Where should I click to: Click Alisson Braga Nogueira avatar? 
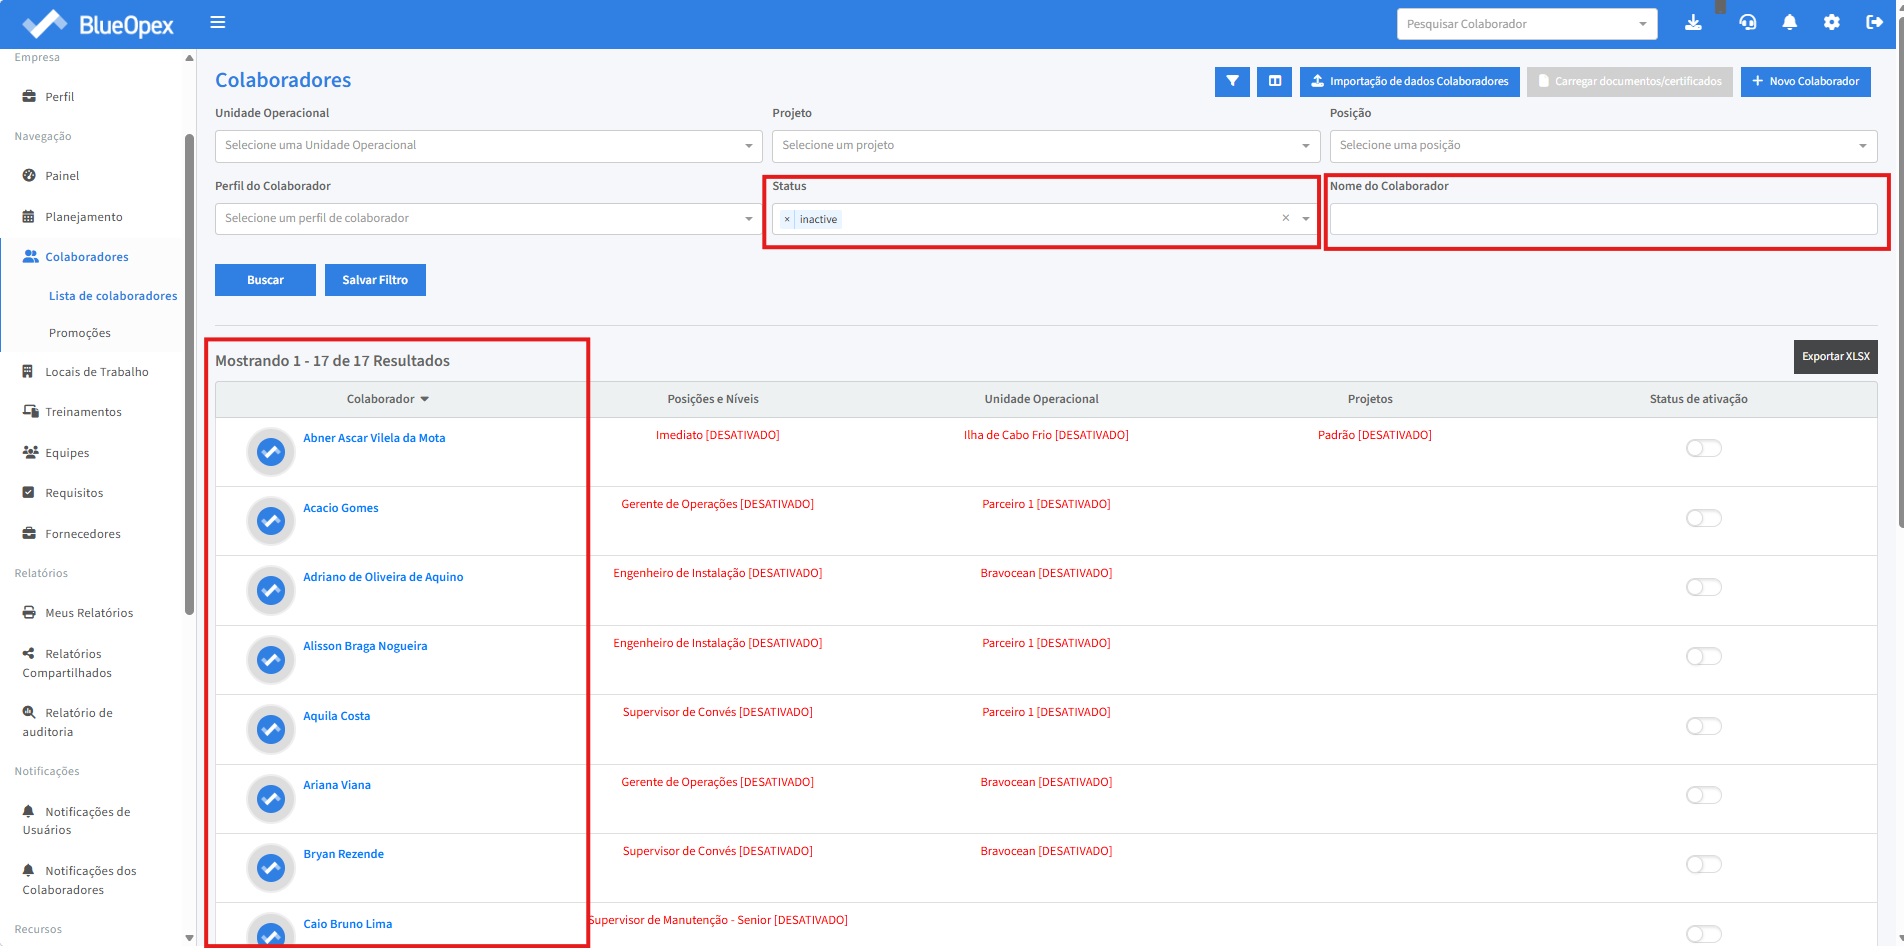(x=271, y=660)
